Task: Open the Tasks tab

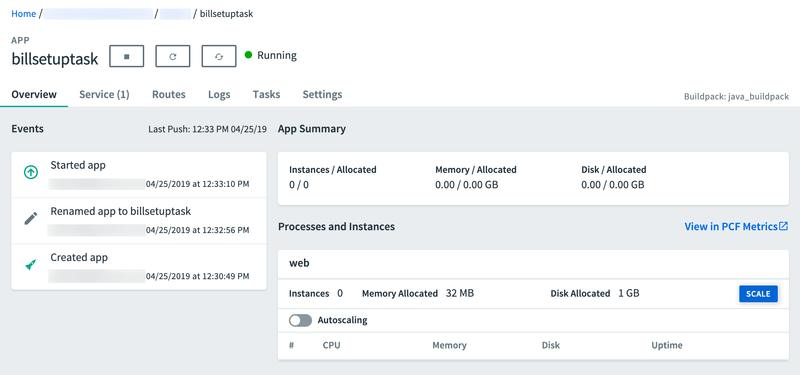Action: 266,94
